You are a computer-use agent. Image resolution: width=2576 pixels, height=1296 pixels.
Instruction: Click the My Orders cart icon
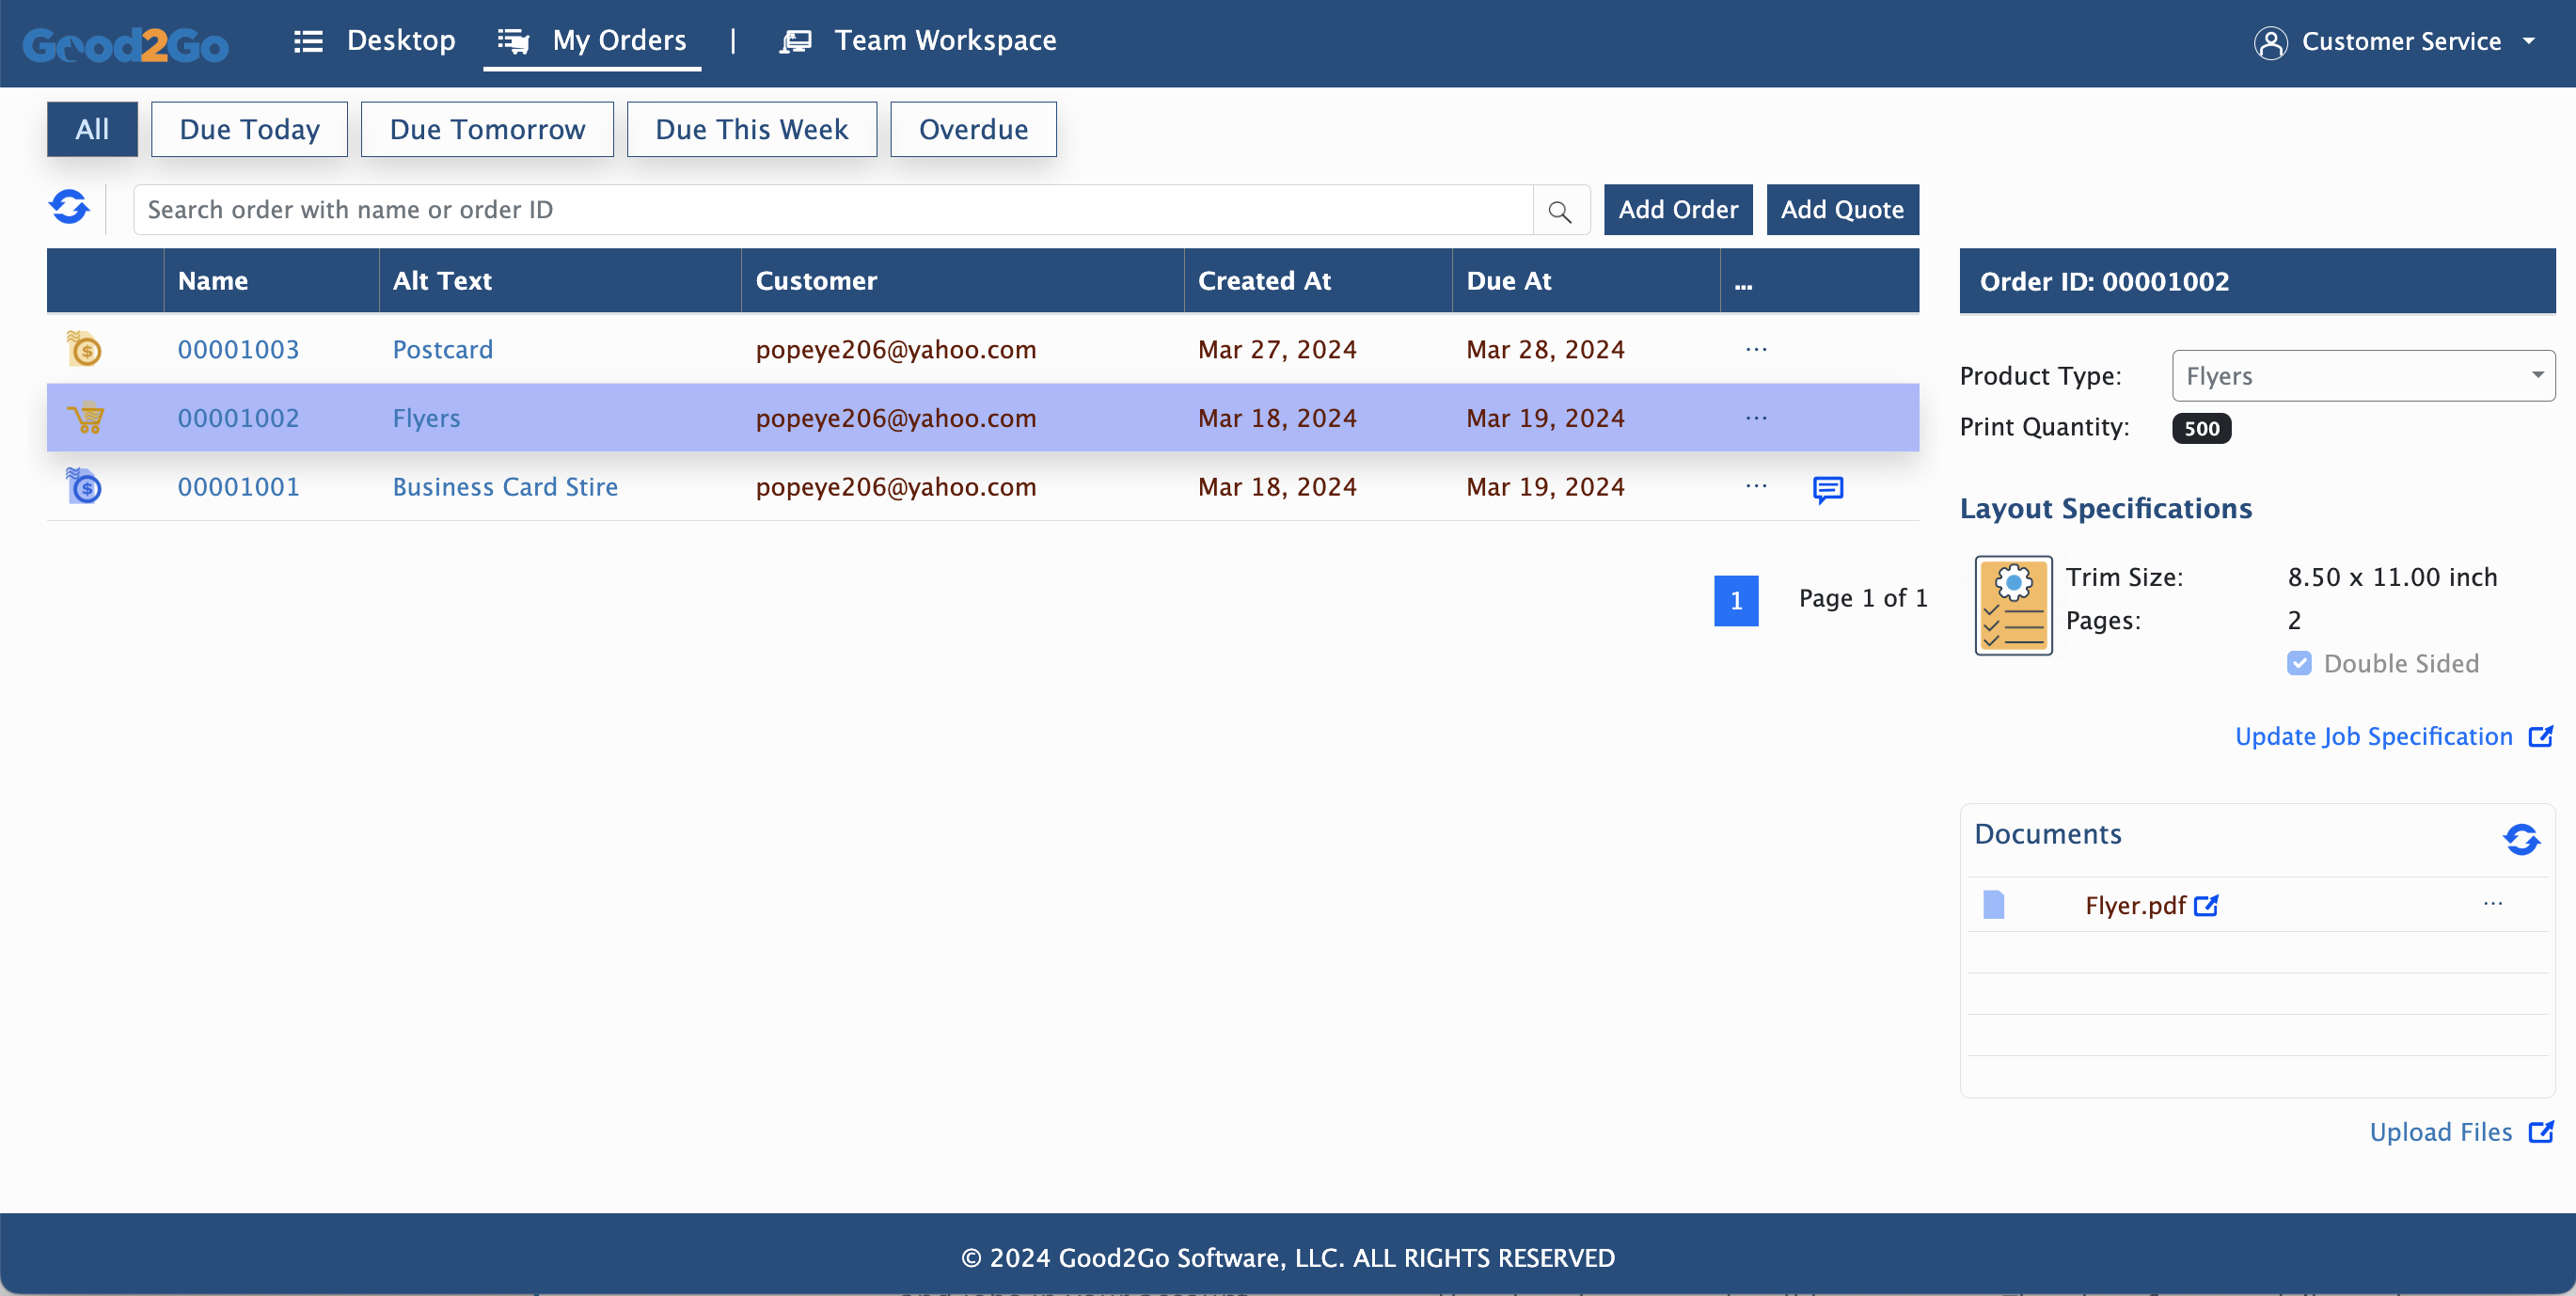514,41
